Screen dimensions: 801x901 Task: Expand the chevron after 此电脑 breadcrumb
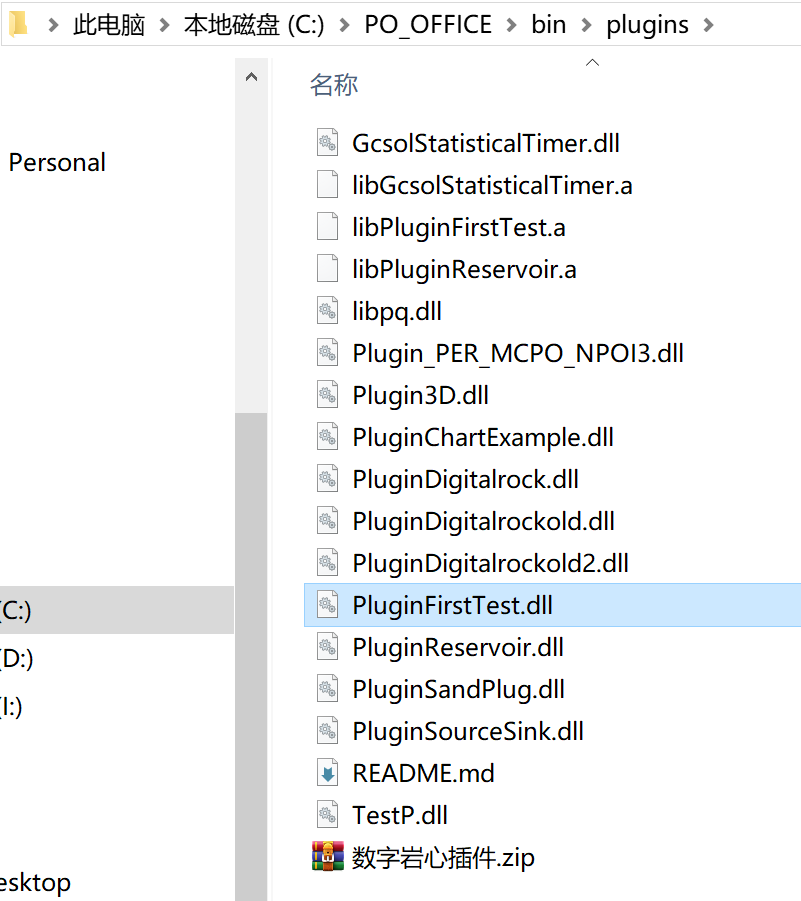tap(164, 25)
